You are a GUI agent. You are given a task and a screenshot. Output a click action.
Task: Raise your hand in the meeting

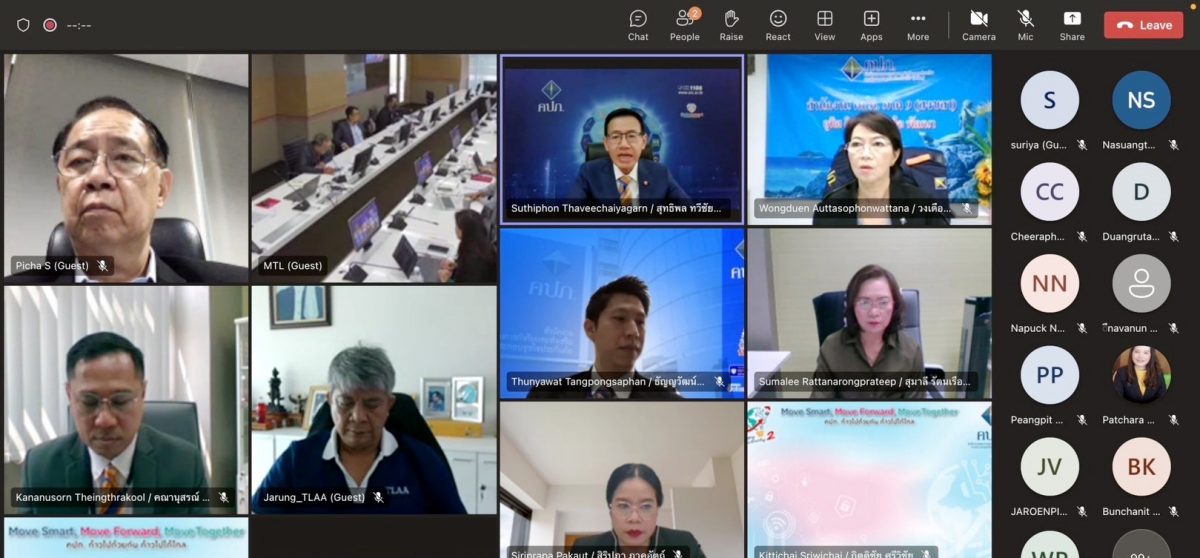[x=731, y=25]
